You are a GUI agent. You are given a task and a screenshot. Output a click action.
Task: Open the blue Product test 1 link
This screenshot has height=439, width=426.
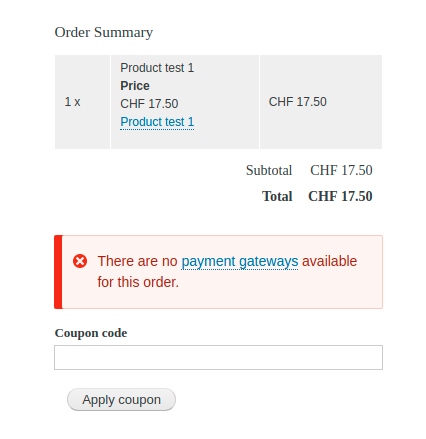[157, 122]
